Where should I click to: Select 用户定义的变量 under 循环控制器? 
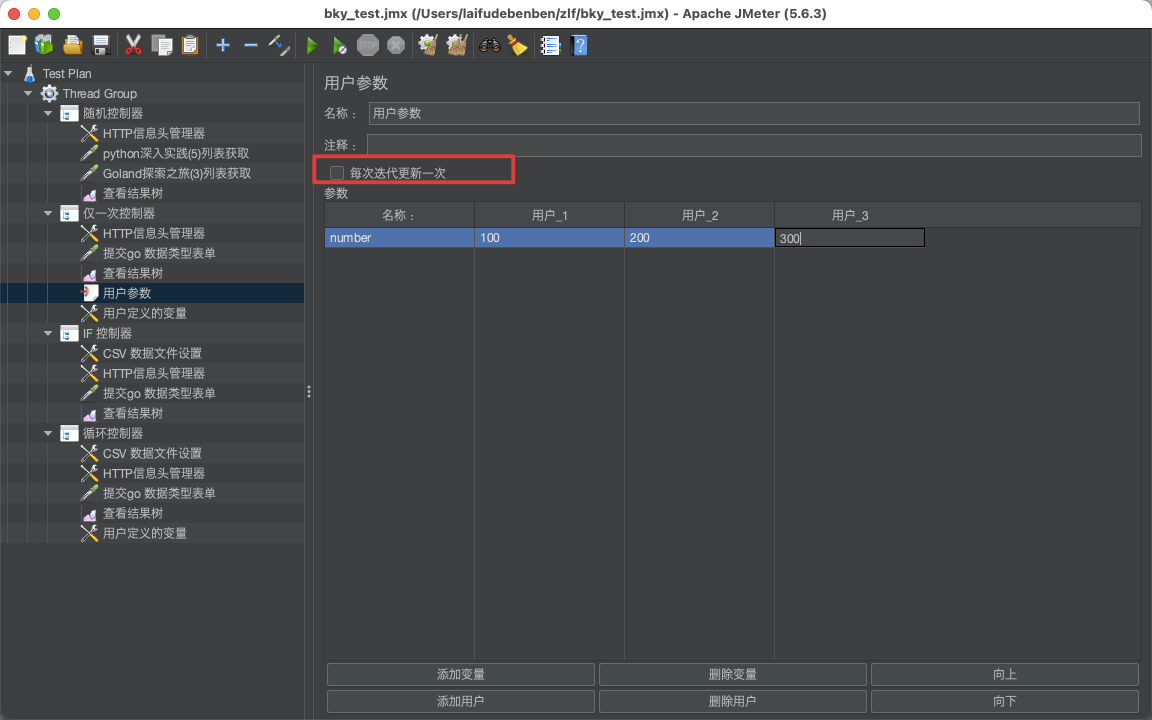point(145,533)
